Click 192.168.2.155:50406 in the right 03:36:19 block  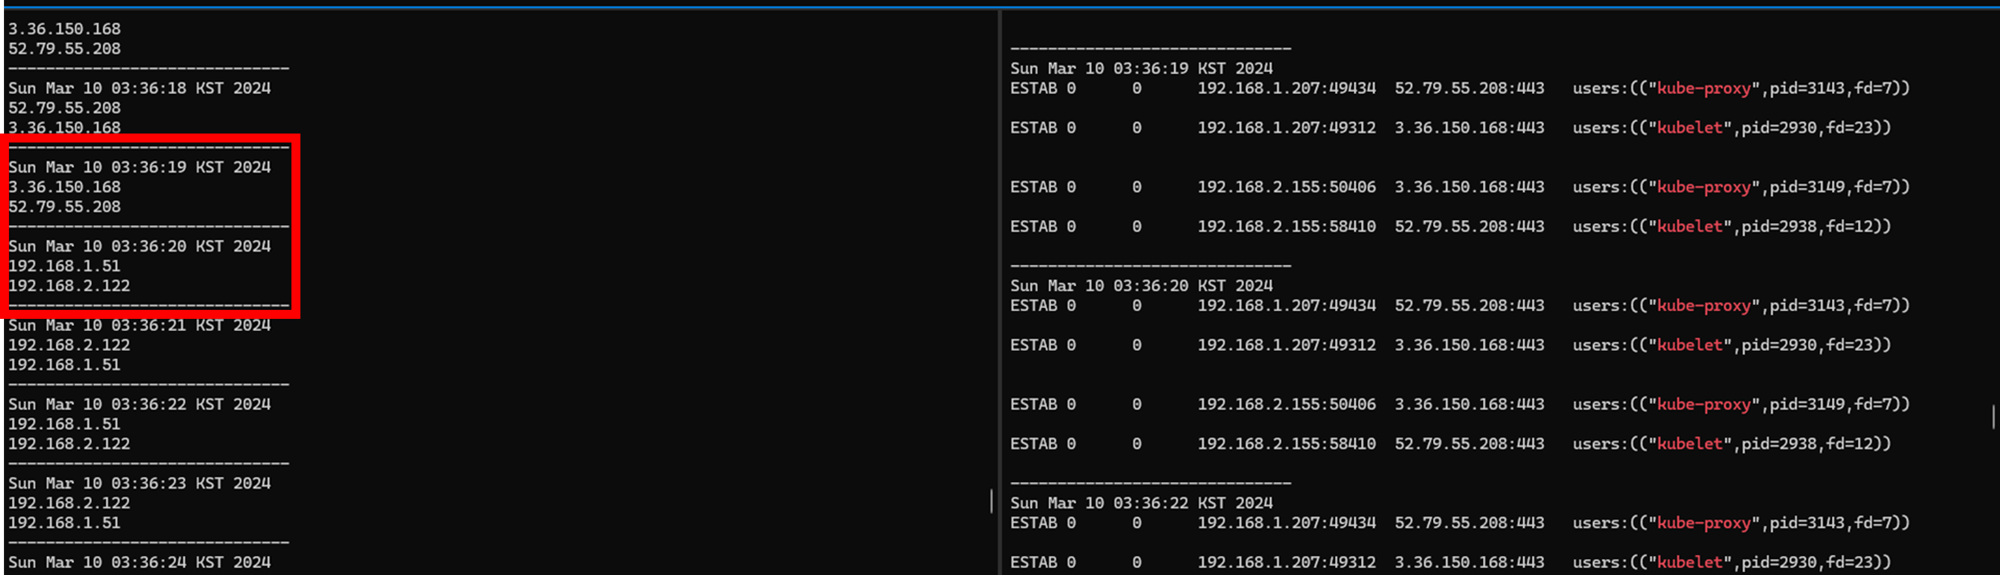1287,187
